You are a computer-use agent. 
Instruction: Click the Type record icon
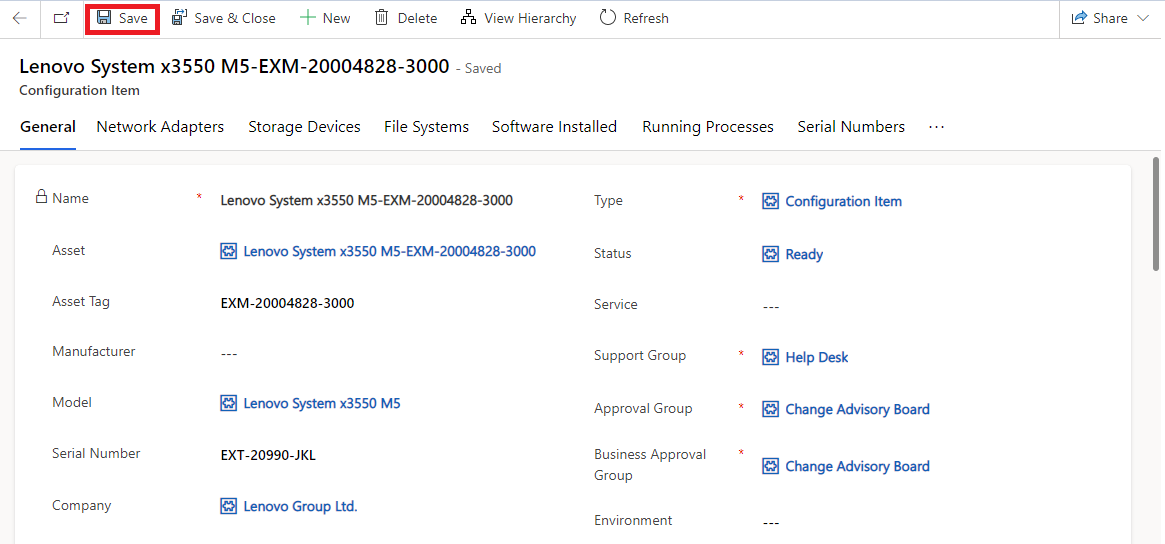click(770, 201)
